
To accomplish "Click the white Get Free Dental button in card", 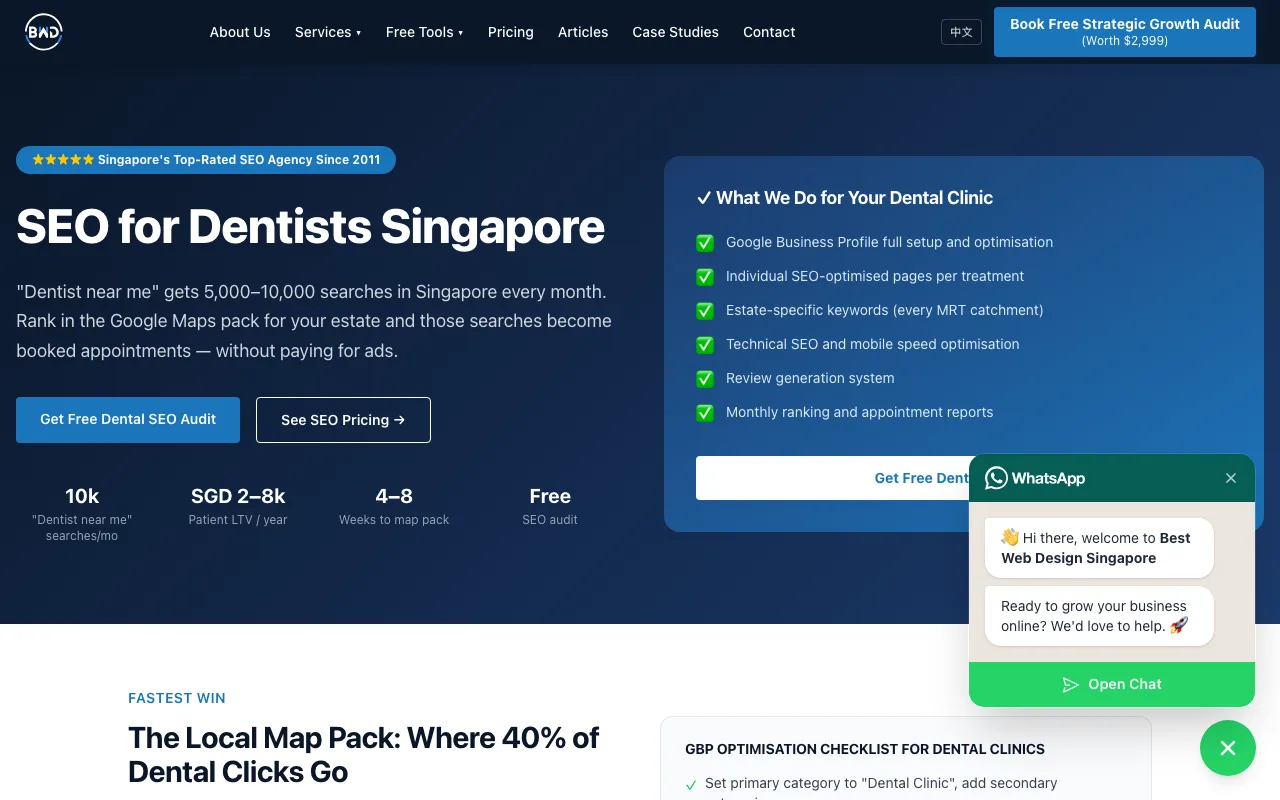I will 832,478.
